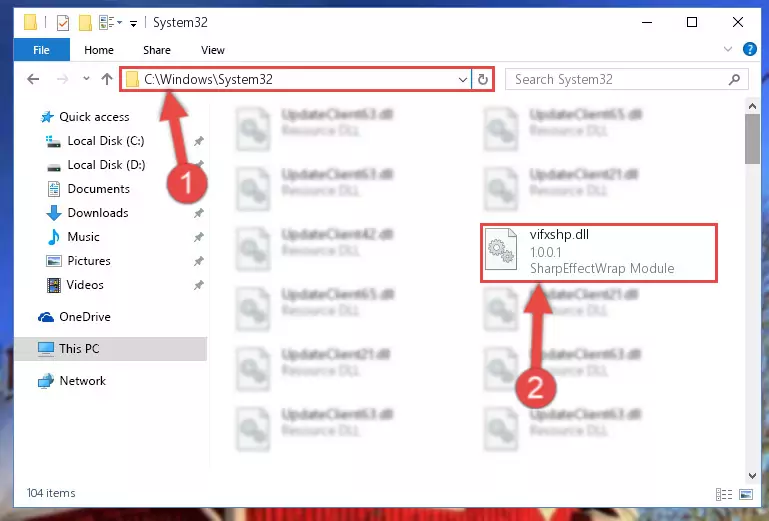Screen dimensions: 769x521
Task: Select the vifxshp.dll file
Action: 599,253
